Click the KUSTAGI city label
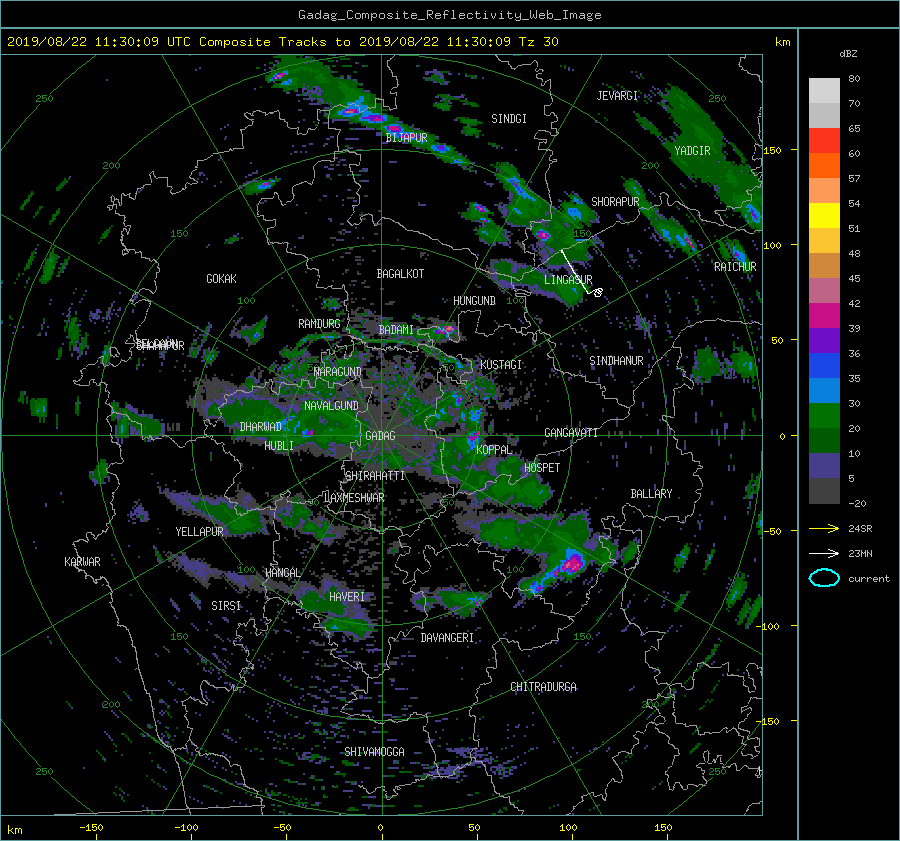This screenshot has width=900, height=841. (x=501, y=365)
